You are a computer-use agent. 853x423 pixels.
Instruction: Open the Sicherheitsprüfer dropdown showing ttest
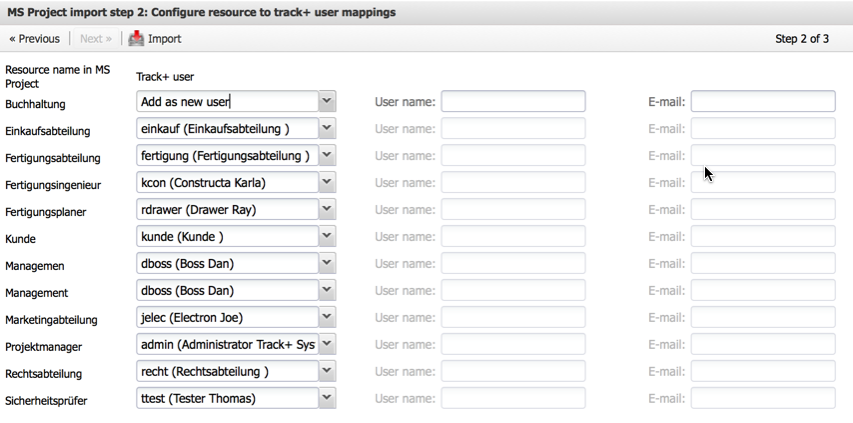coord(327,398)
